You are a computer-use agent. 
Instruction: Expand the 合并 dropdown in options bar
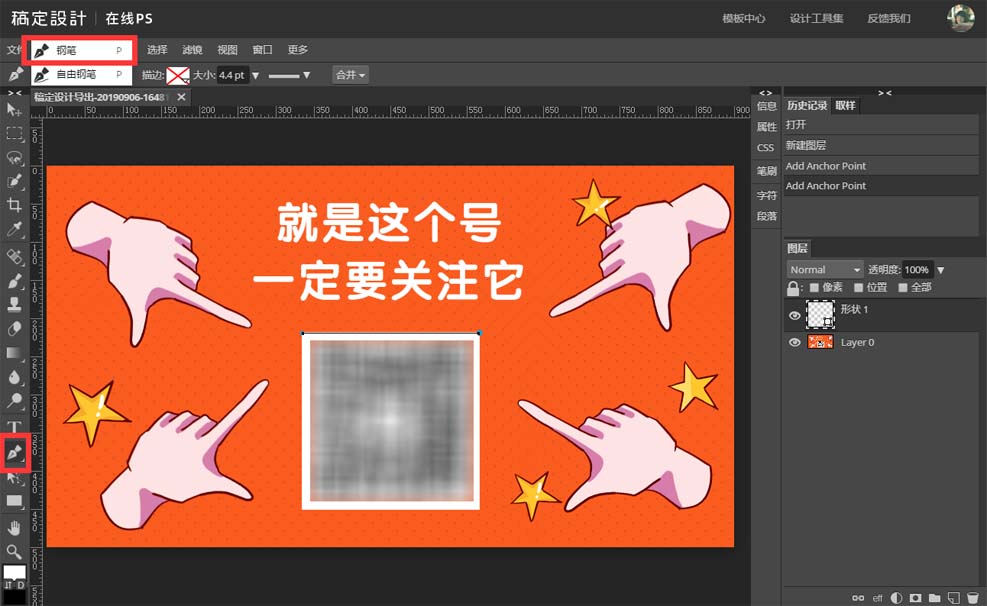point(350,75)
